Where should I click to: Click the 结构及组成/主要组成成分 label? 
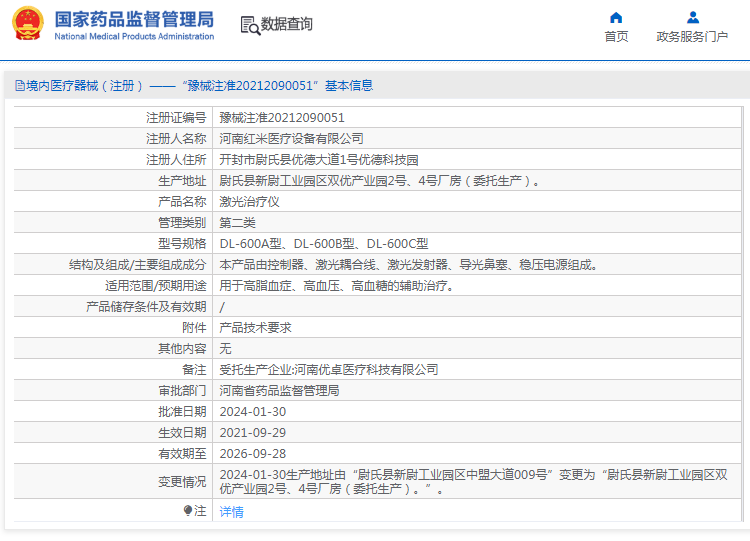point(138,265)
